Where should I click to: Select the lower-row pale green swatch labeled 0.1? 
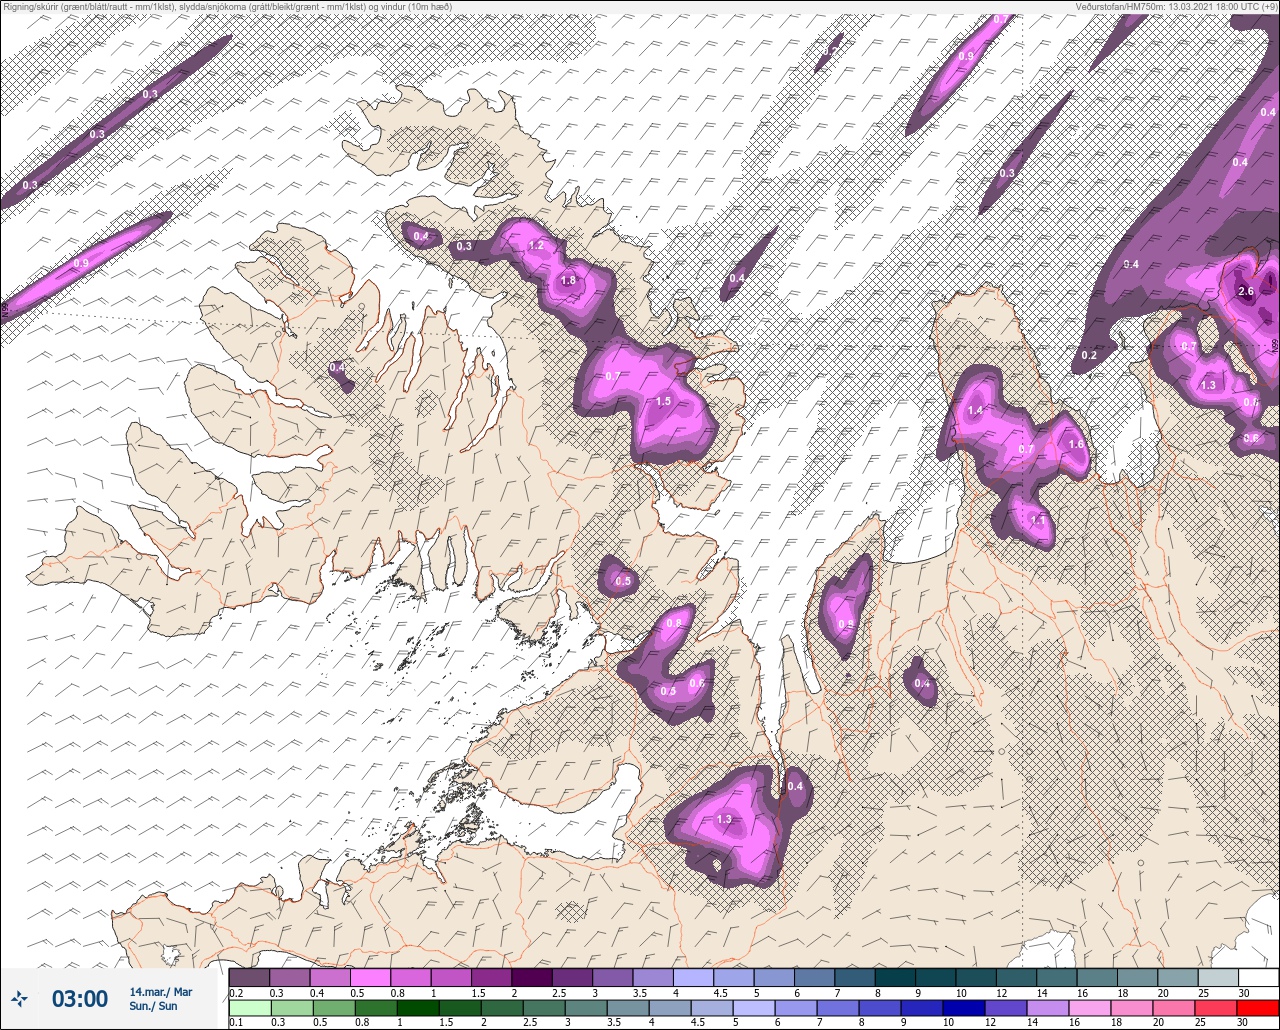click(249, 1008)
